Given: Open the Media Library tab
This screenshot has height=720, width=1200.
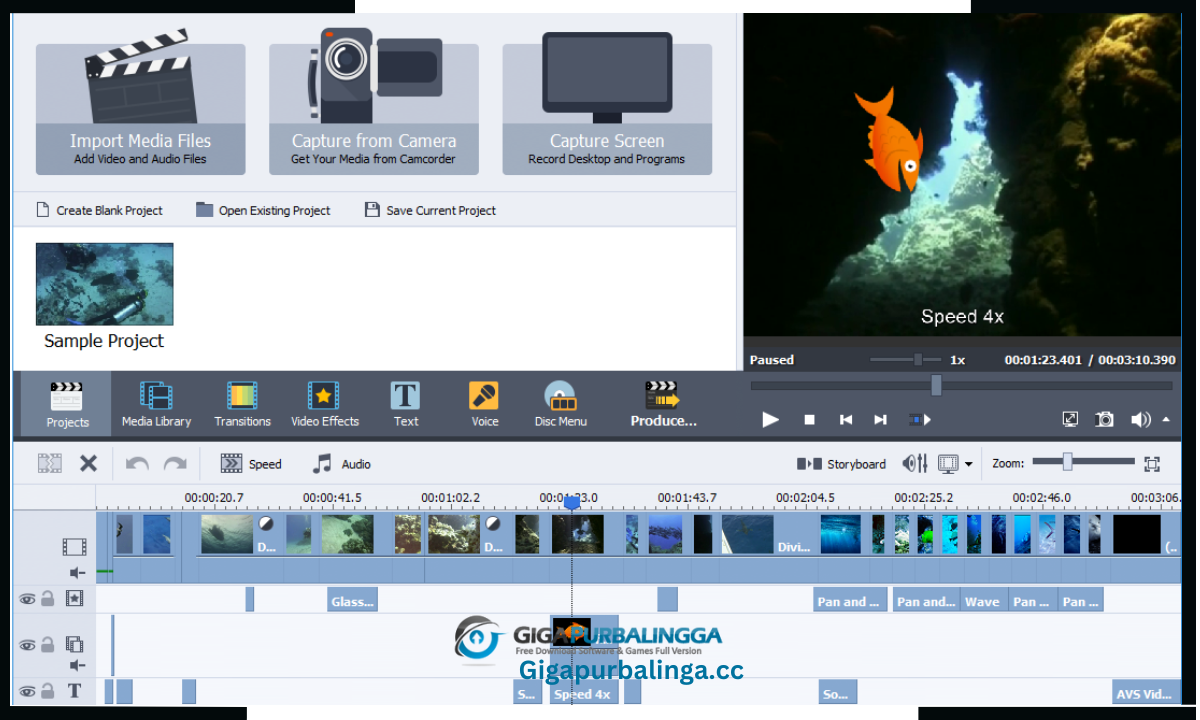Looking at the screenshot, I should tap(156, 404).
